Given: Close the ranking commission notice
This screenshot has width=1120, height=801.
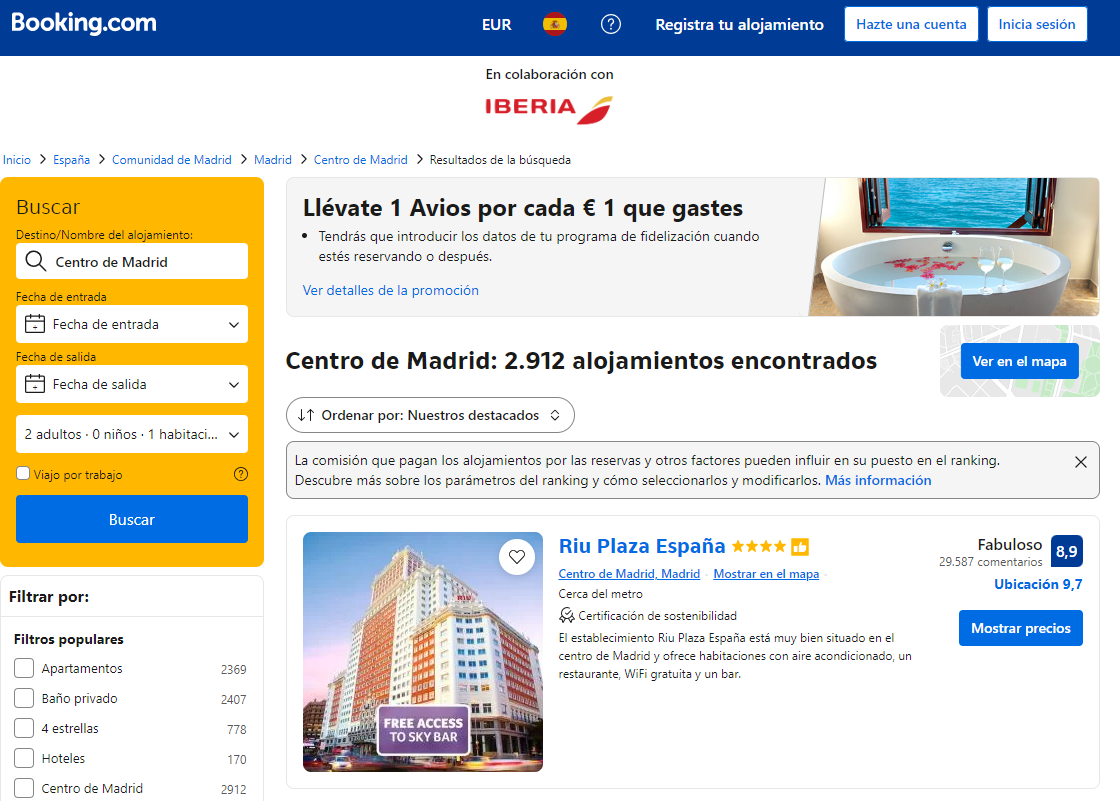Looking at the screenshot, I should 1080,462.
